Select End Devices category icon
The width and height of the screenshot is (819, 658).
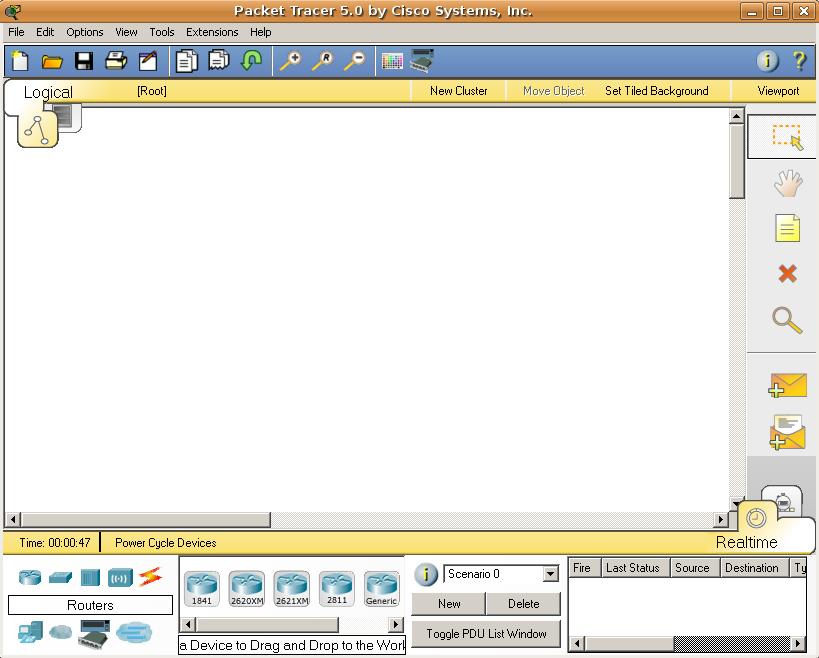click(x=30, y=633)
